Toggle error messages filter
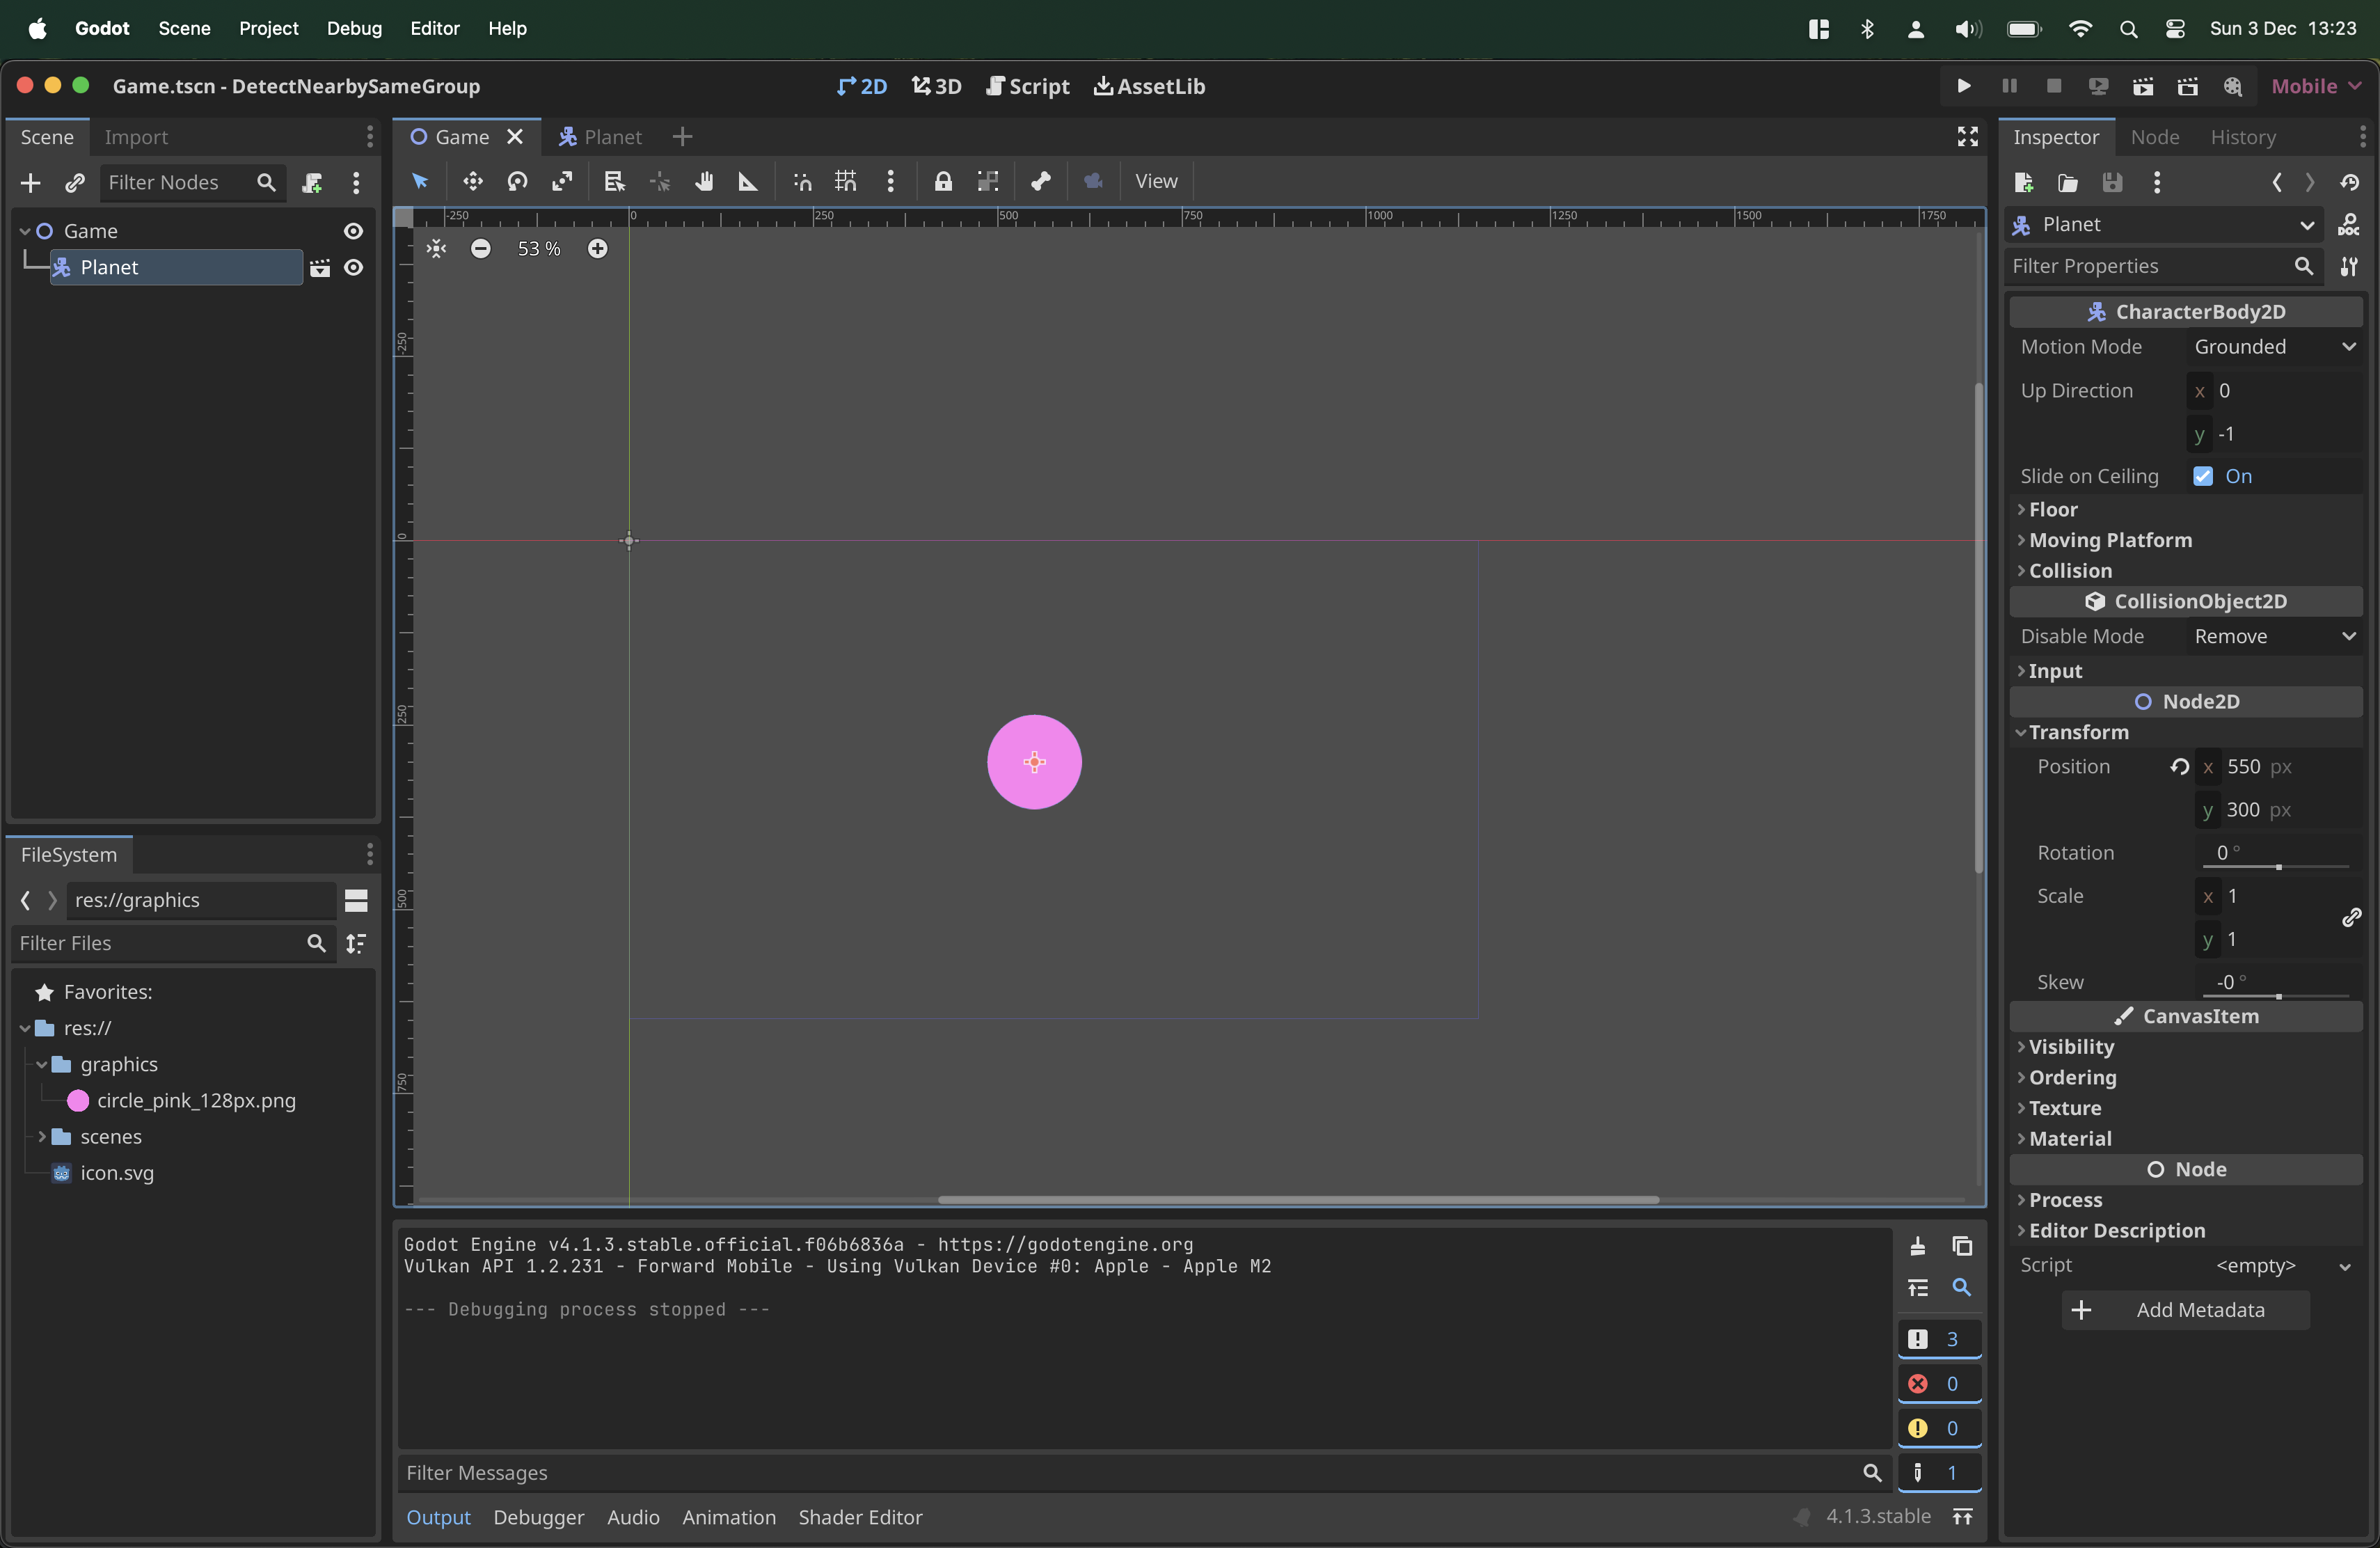2380x1548 pixels. pos(1939,1383)
